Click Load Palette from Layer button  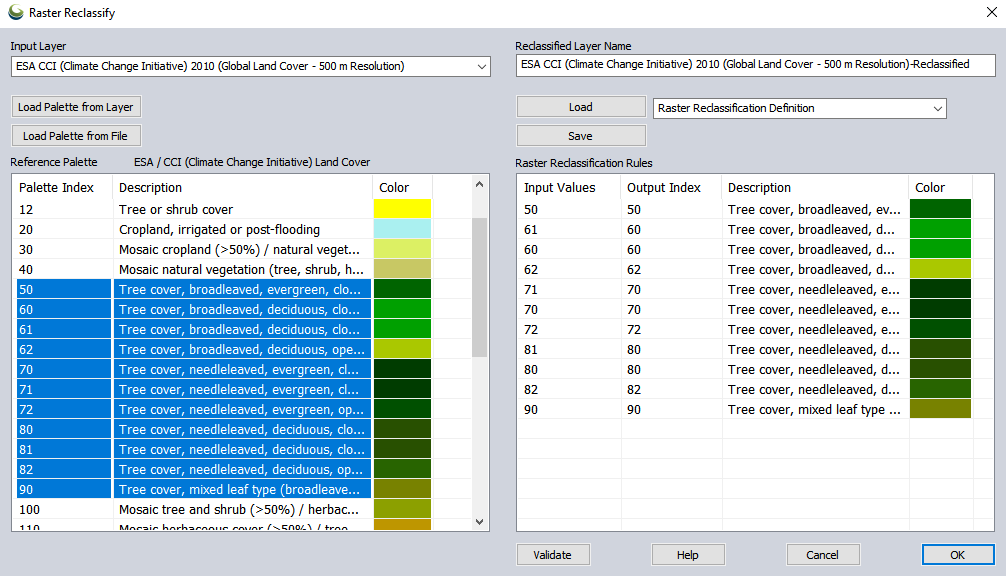[76, 107]
